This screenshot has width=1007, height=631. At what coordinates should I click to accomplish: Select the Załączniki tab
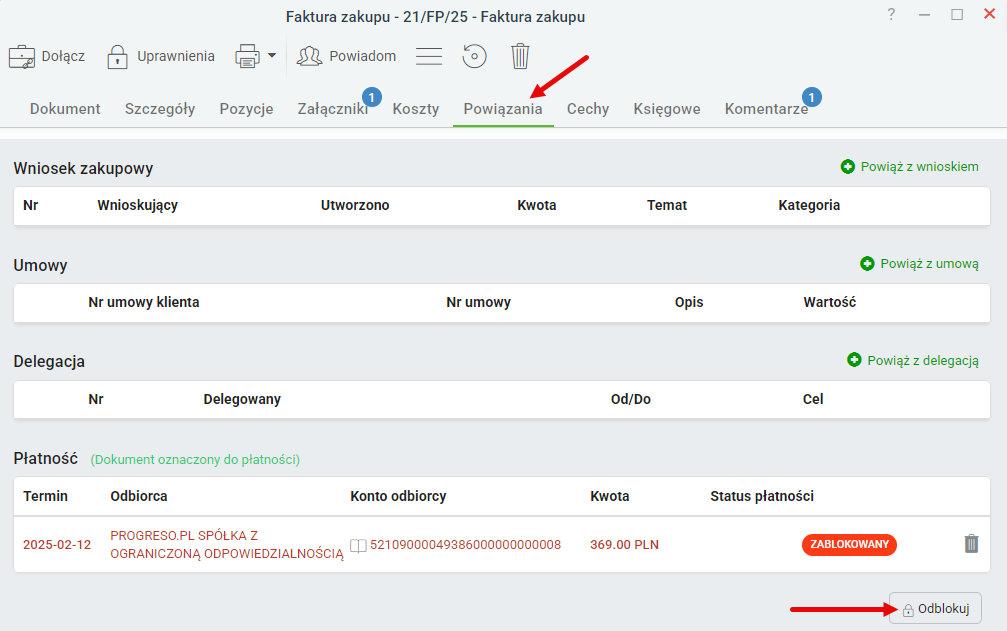coord(333,109)
